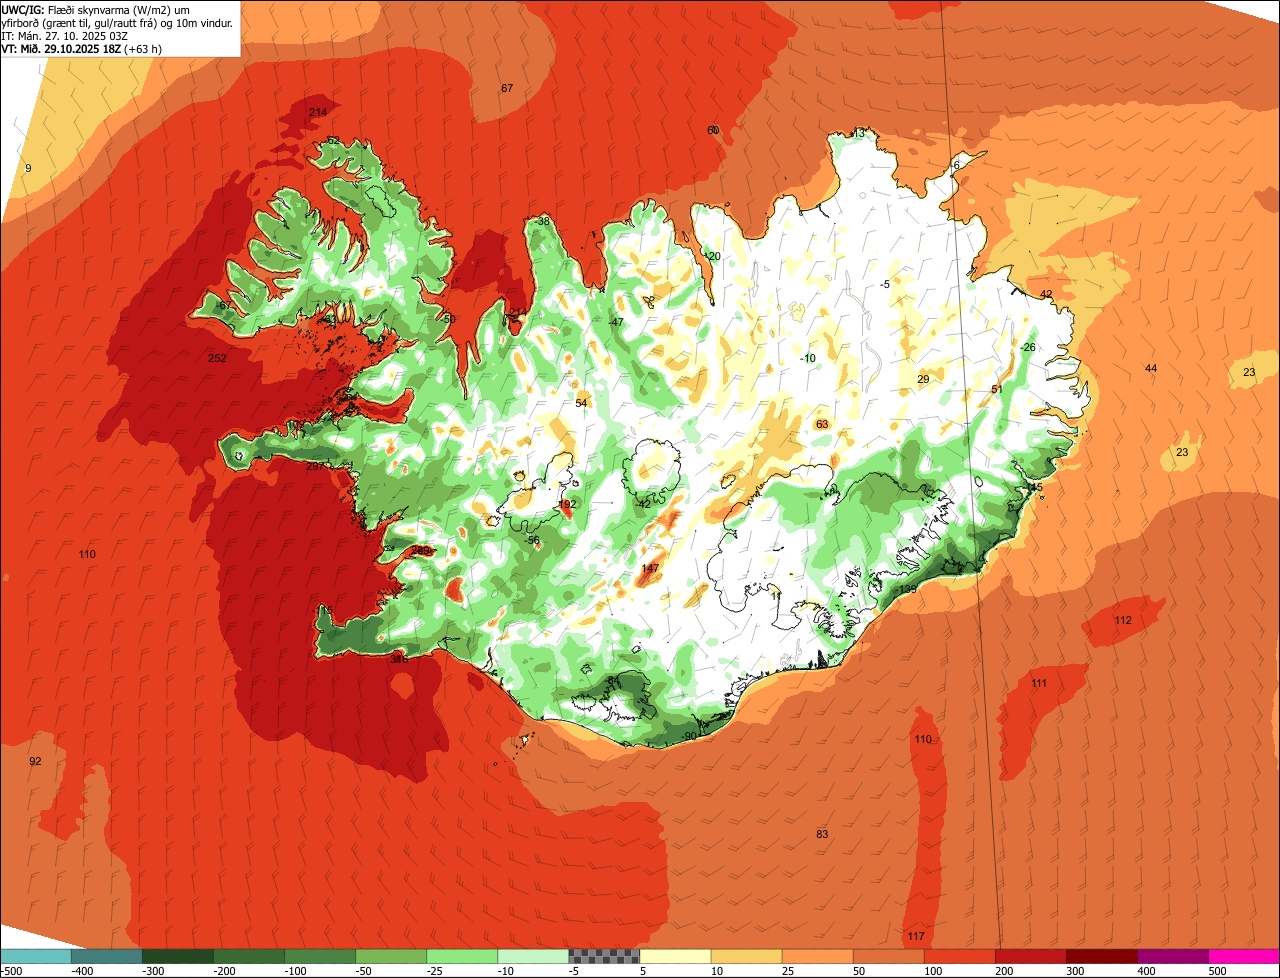The width and height of the screenshot is (1280, 978).
Task: Click the '-90' value on the south coast
Action: [688, 736]
